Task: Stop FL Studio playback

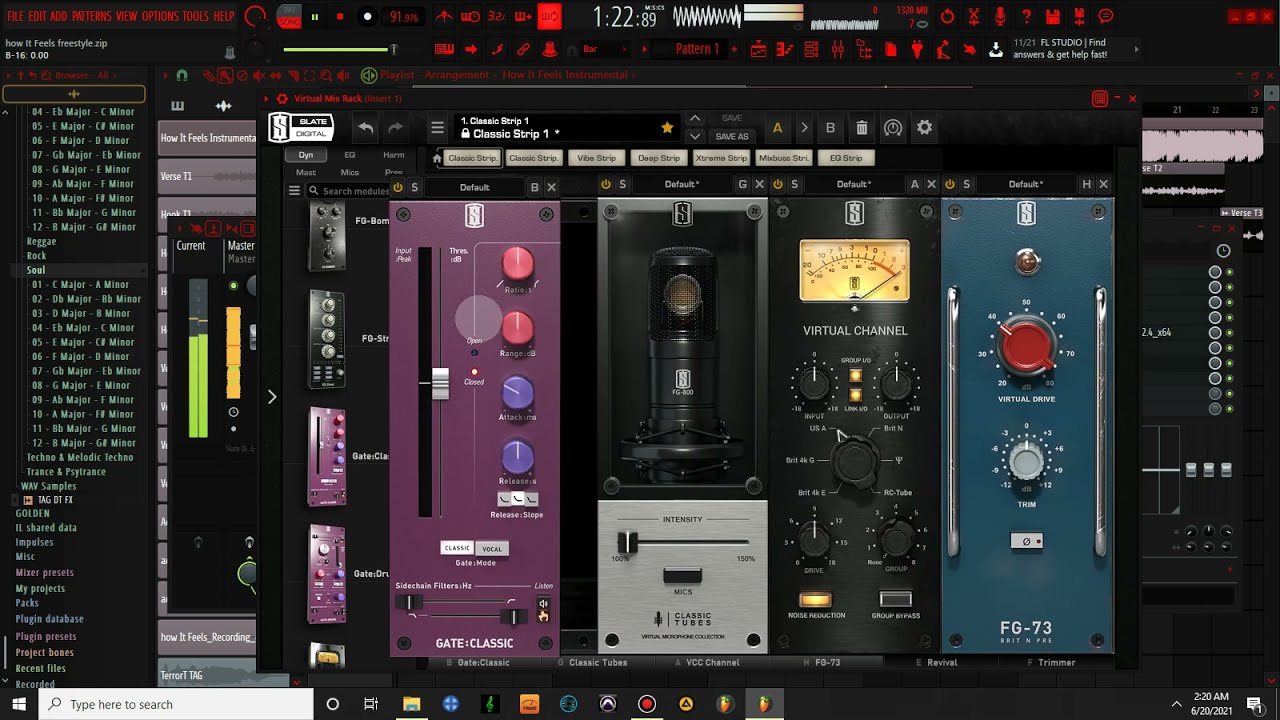Action: [x=340, y=16]
